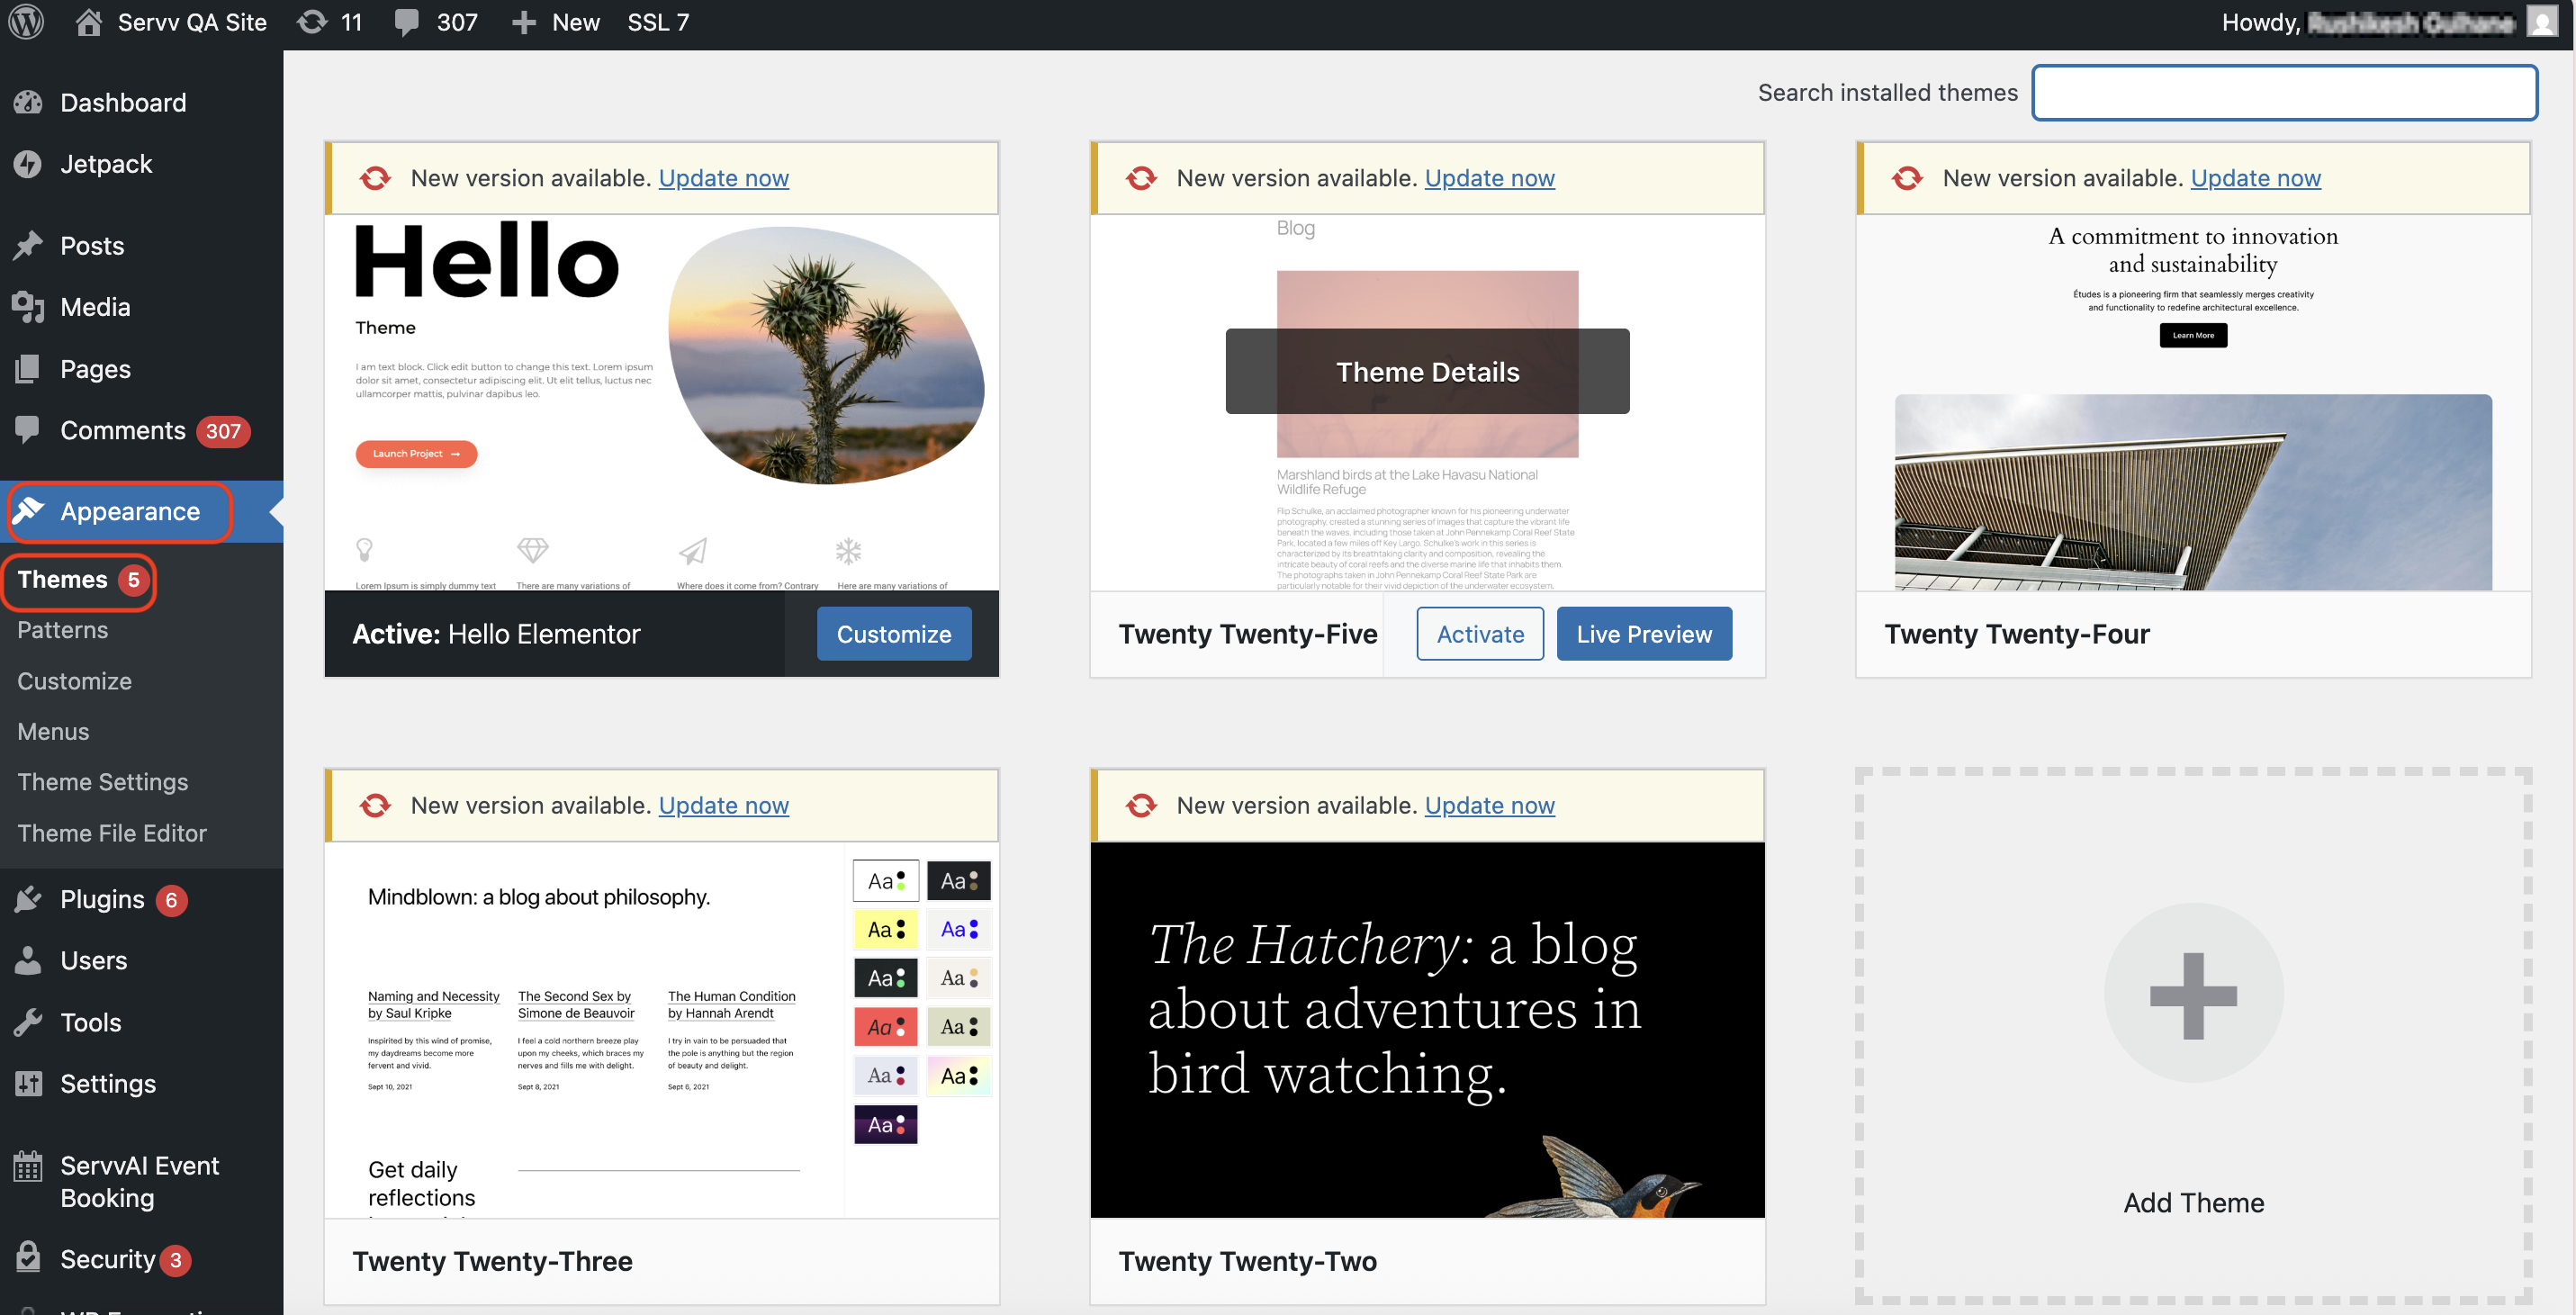Open the Plugins menu item

point(102,899)
